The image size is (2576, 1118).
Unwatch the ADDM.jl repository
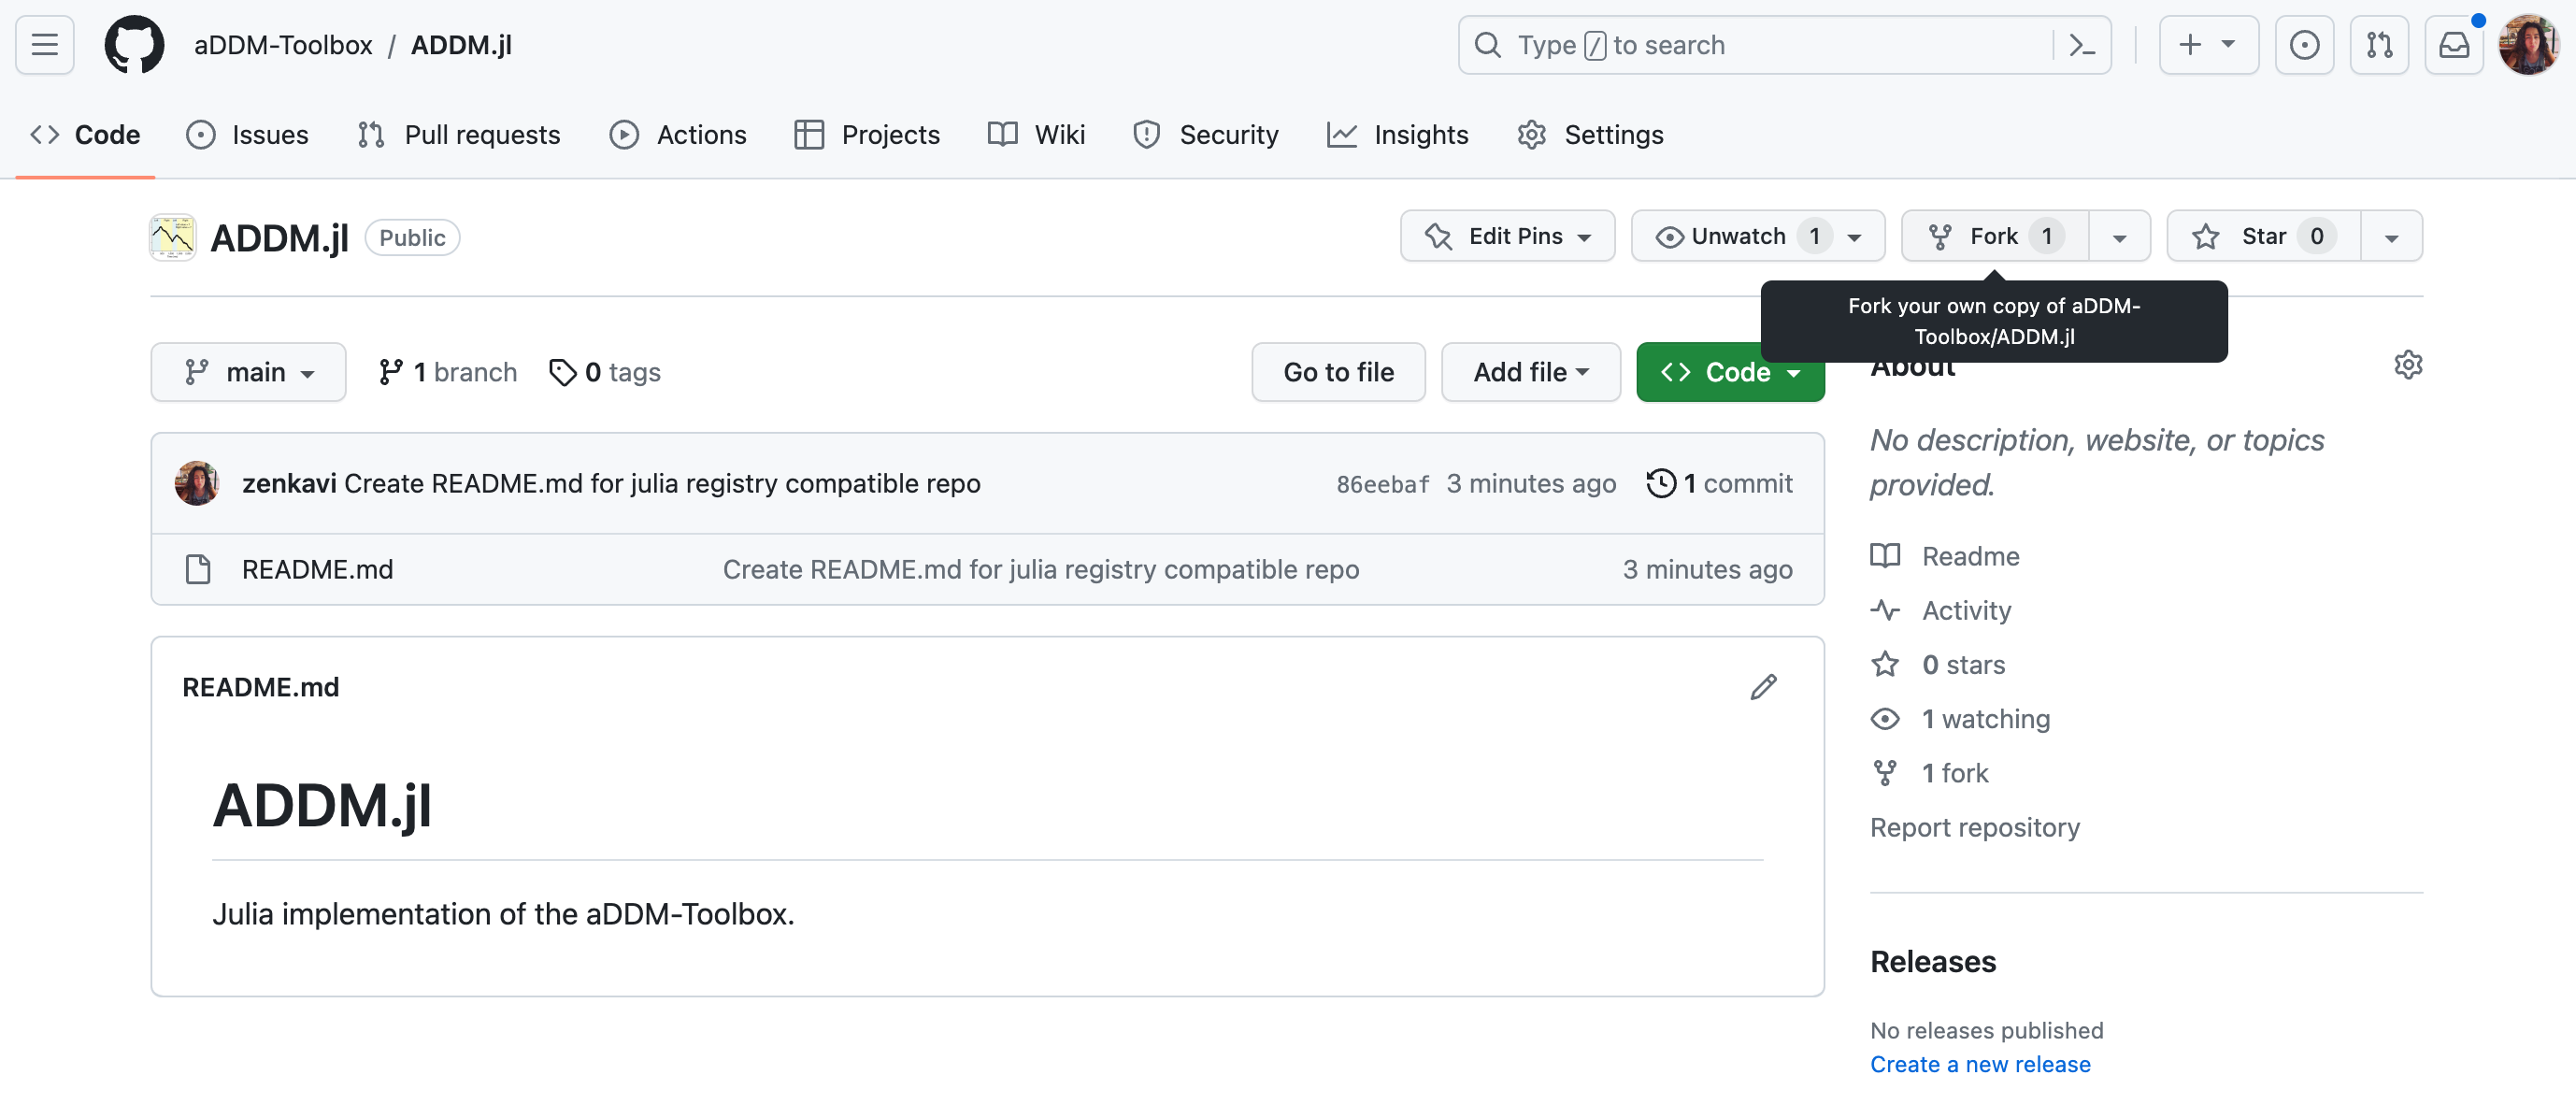1742,236
